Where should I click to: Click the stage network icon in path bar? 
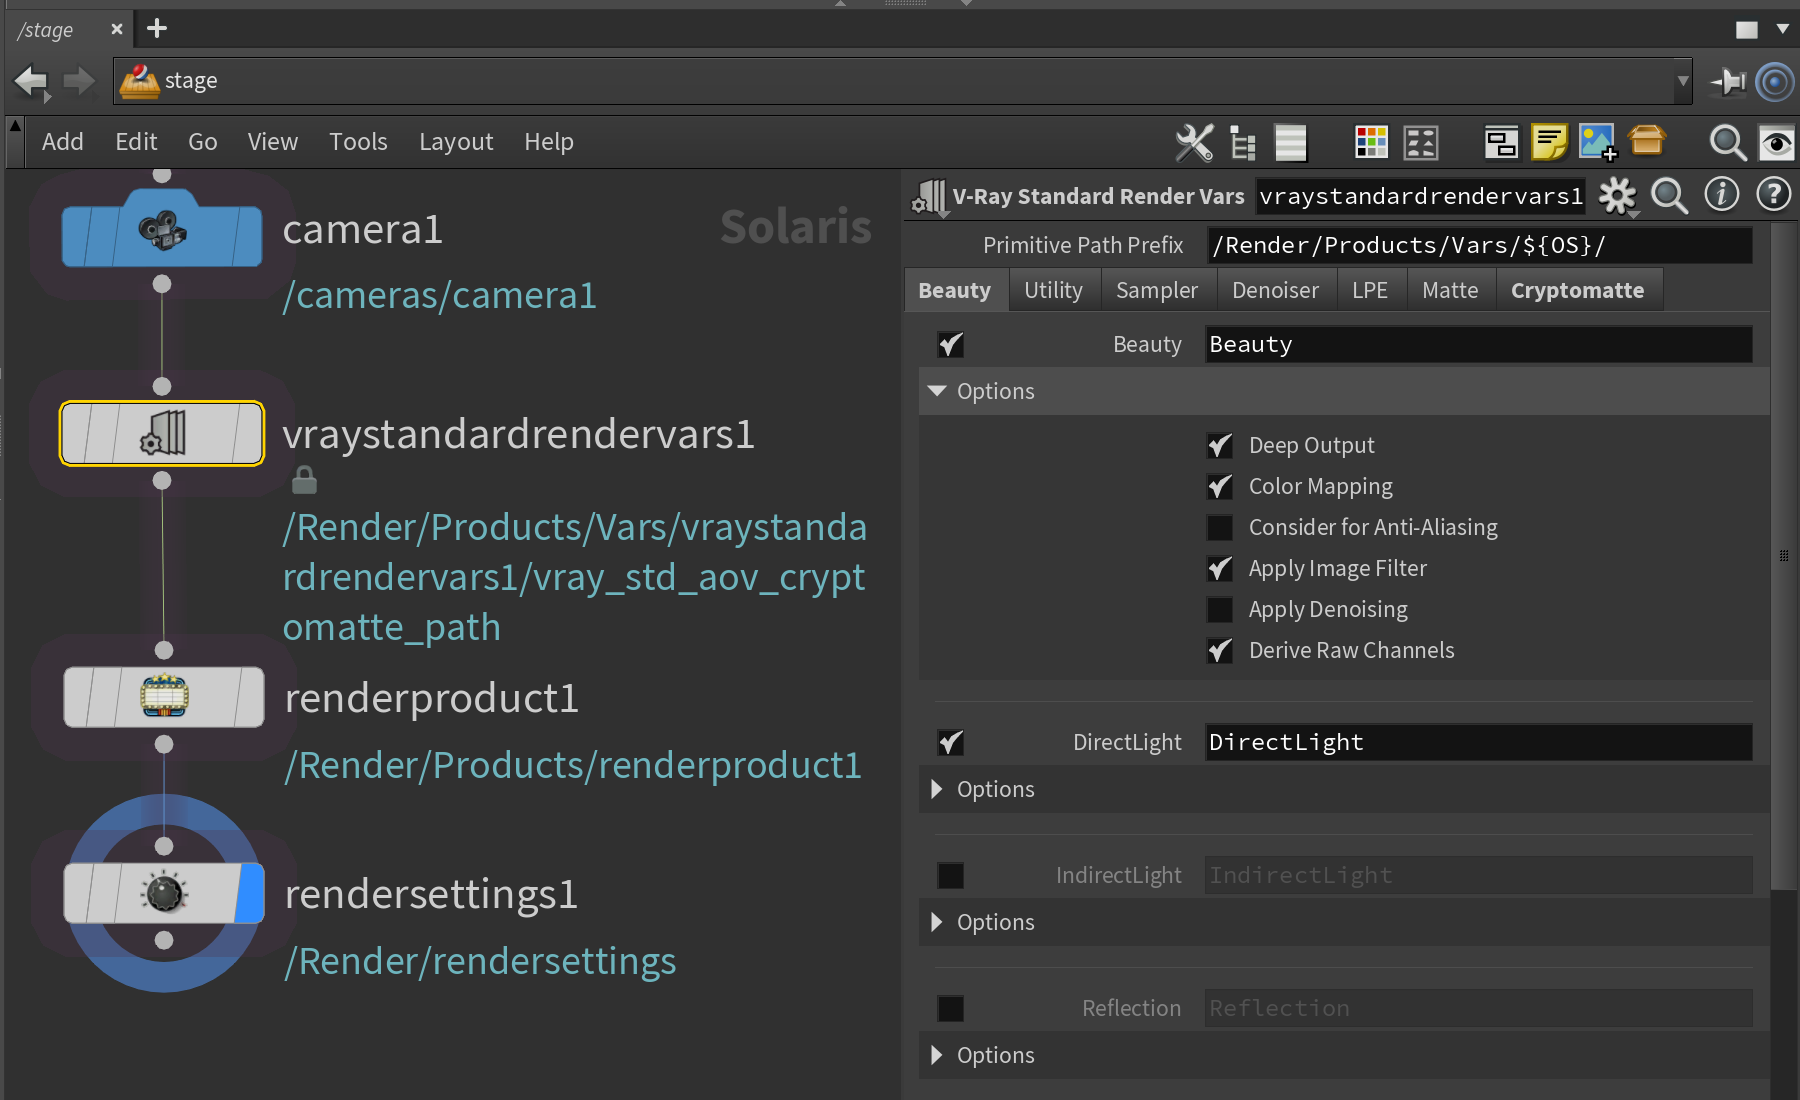click(139, 81)
